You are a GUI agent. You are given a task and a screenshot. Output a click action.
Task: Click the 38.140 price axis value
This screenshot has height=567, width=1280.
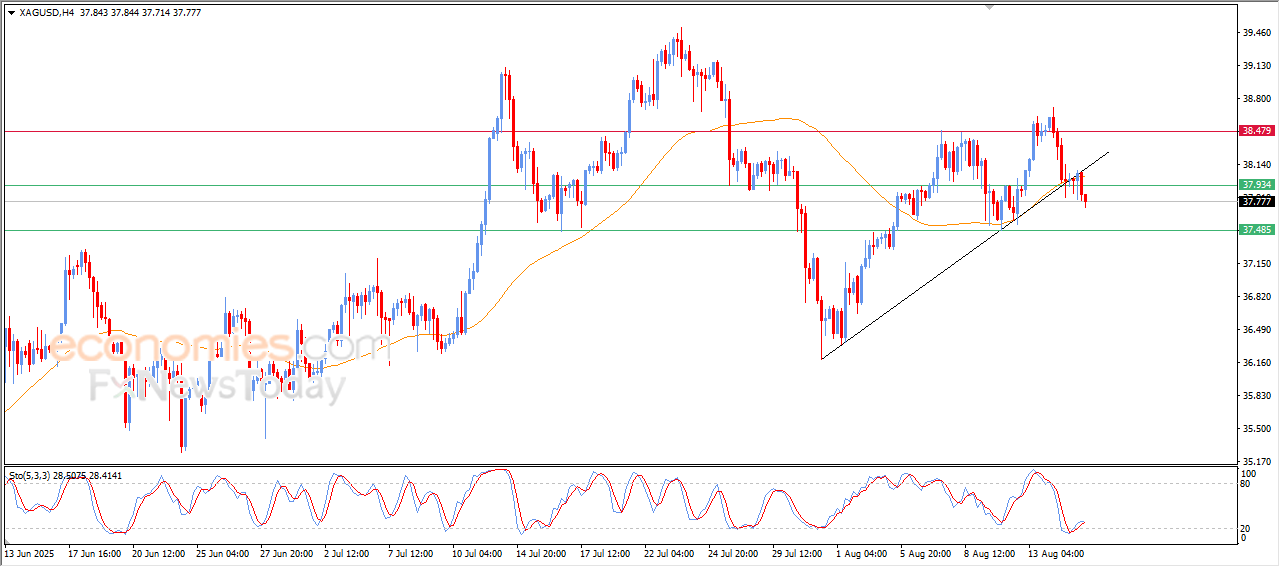1257,165
